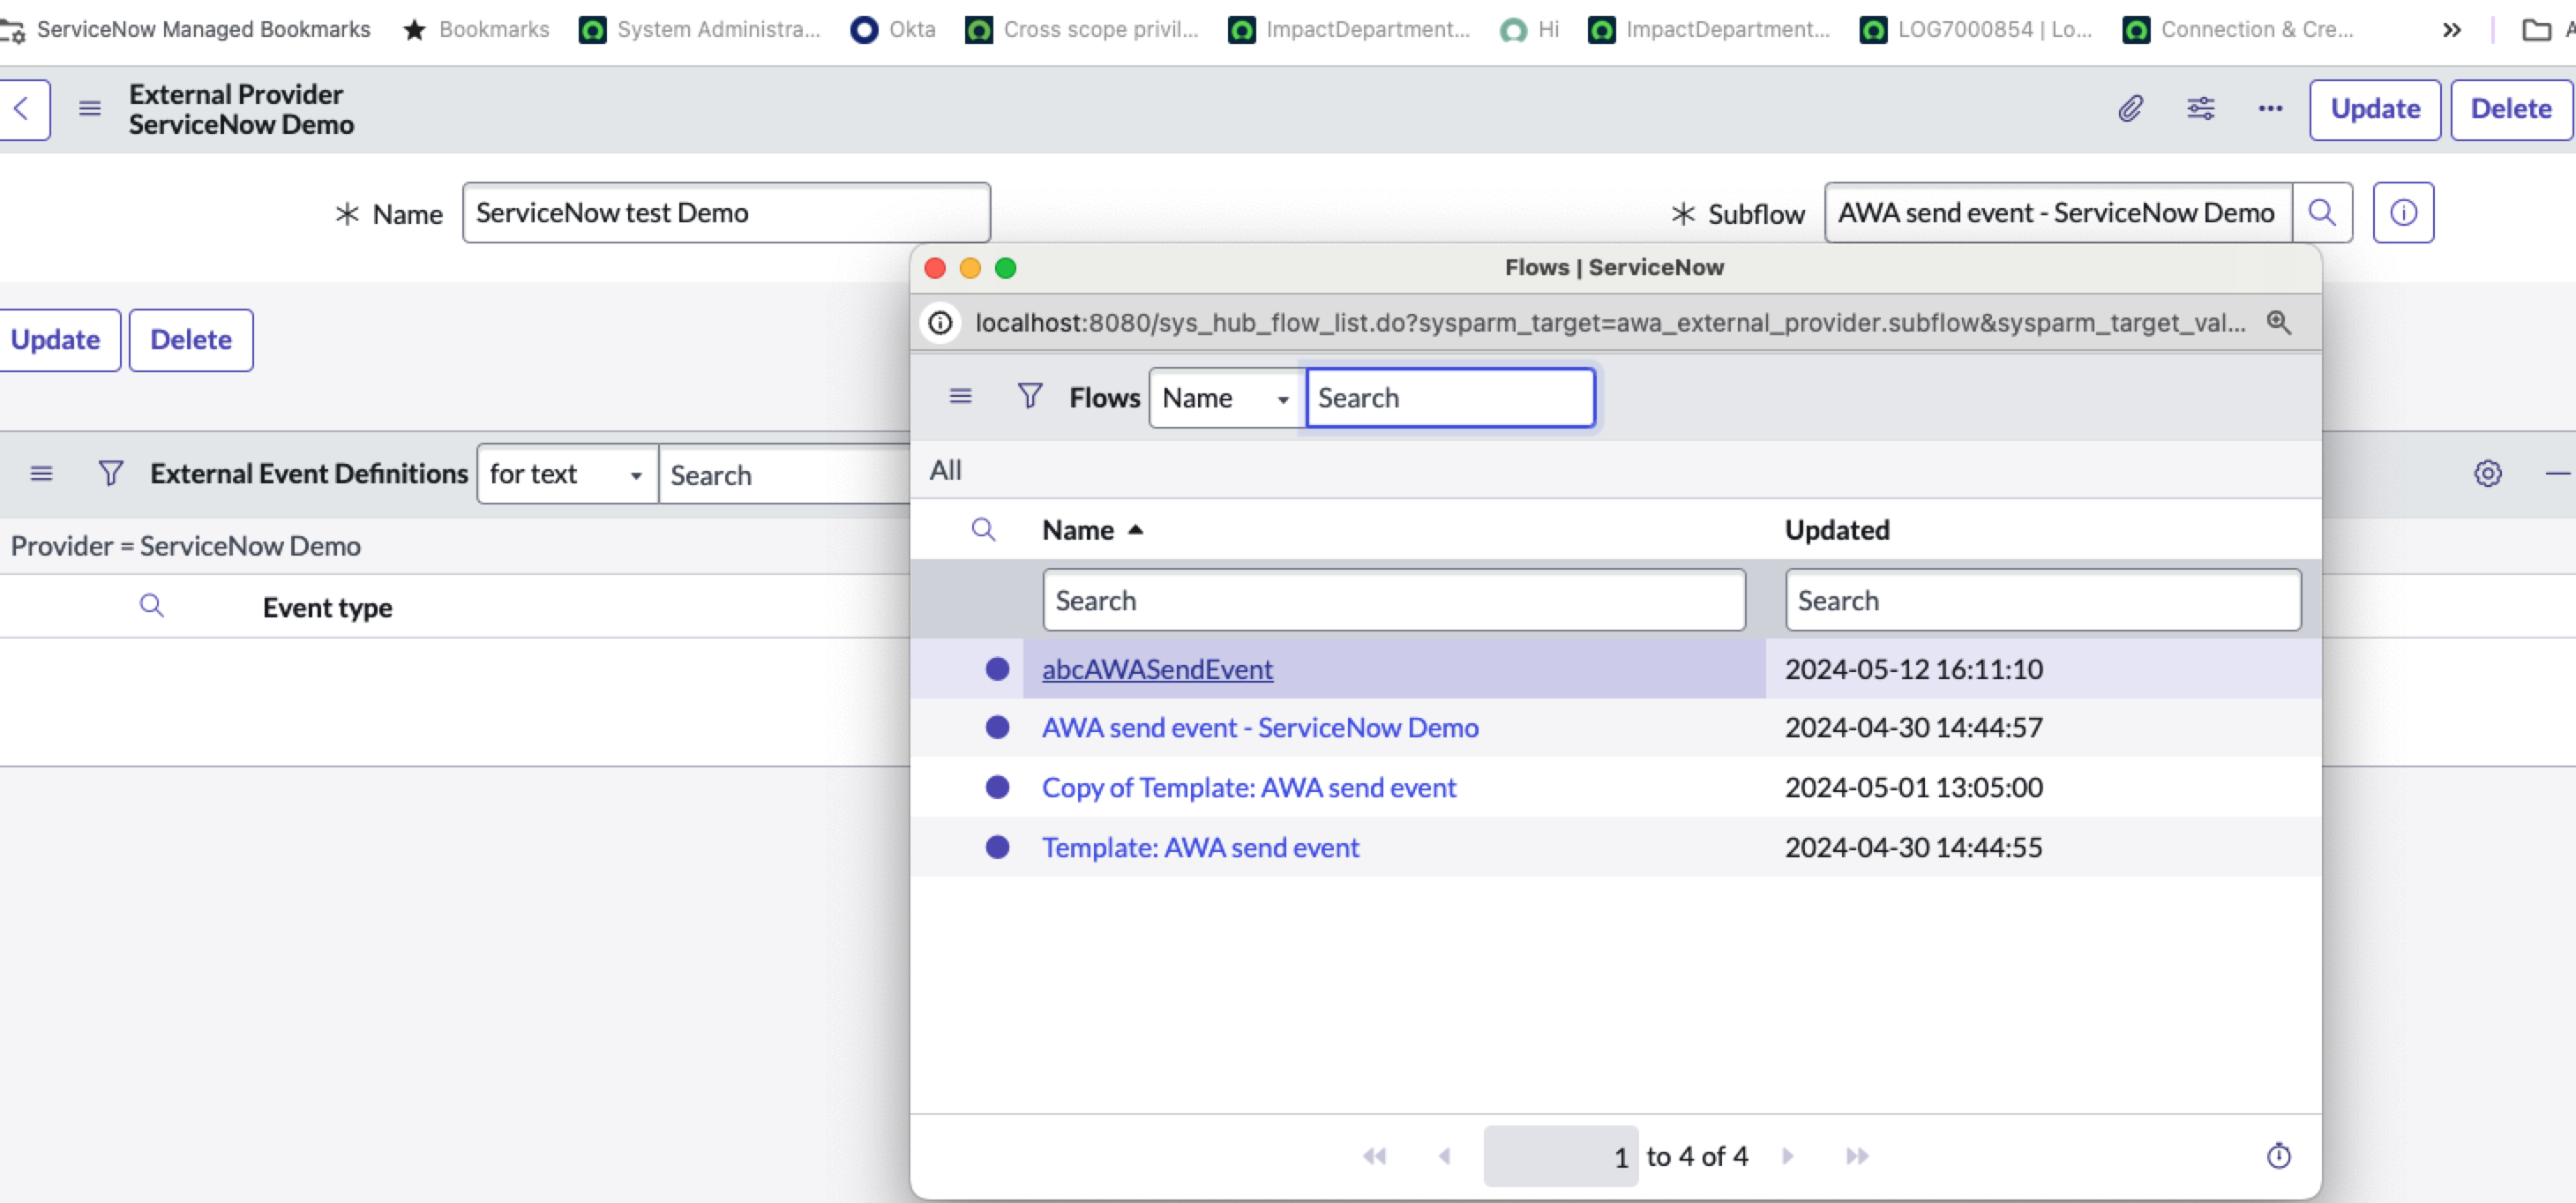
Task: Click response time stopwatch icon
Action: click(x=2279, y=1156)
